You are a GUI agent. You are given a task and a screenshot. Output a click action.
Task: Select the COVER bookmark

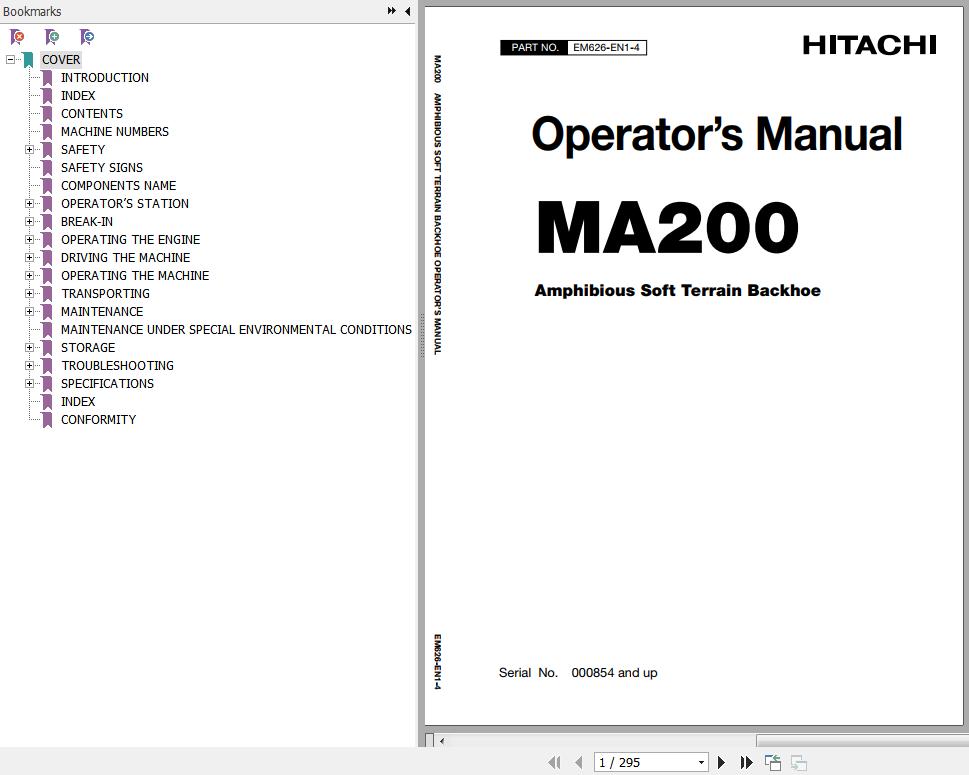coord(61,60)
